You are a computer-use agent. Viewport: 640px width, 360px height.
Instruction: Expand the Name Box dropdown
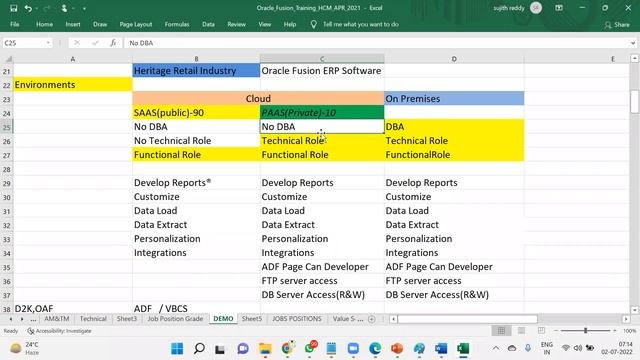click(48, 43)
